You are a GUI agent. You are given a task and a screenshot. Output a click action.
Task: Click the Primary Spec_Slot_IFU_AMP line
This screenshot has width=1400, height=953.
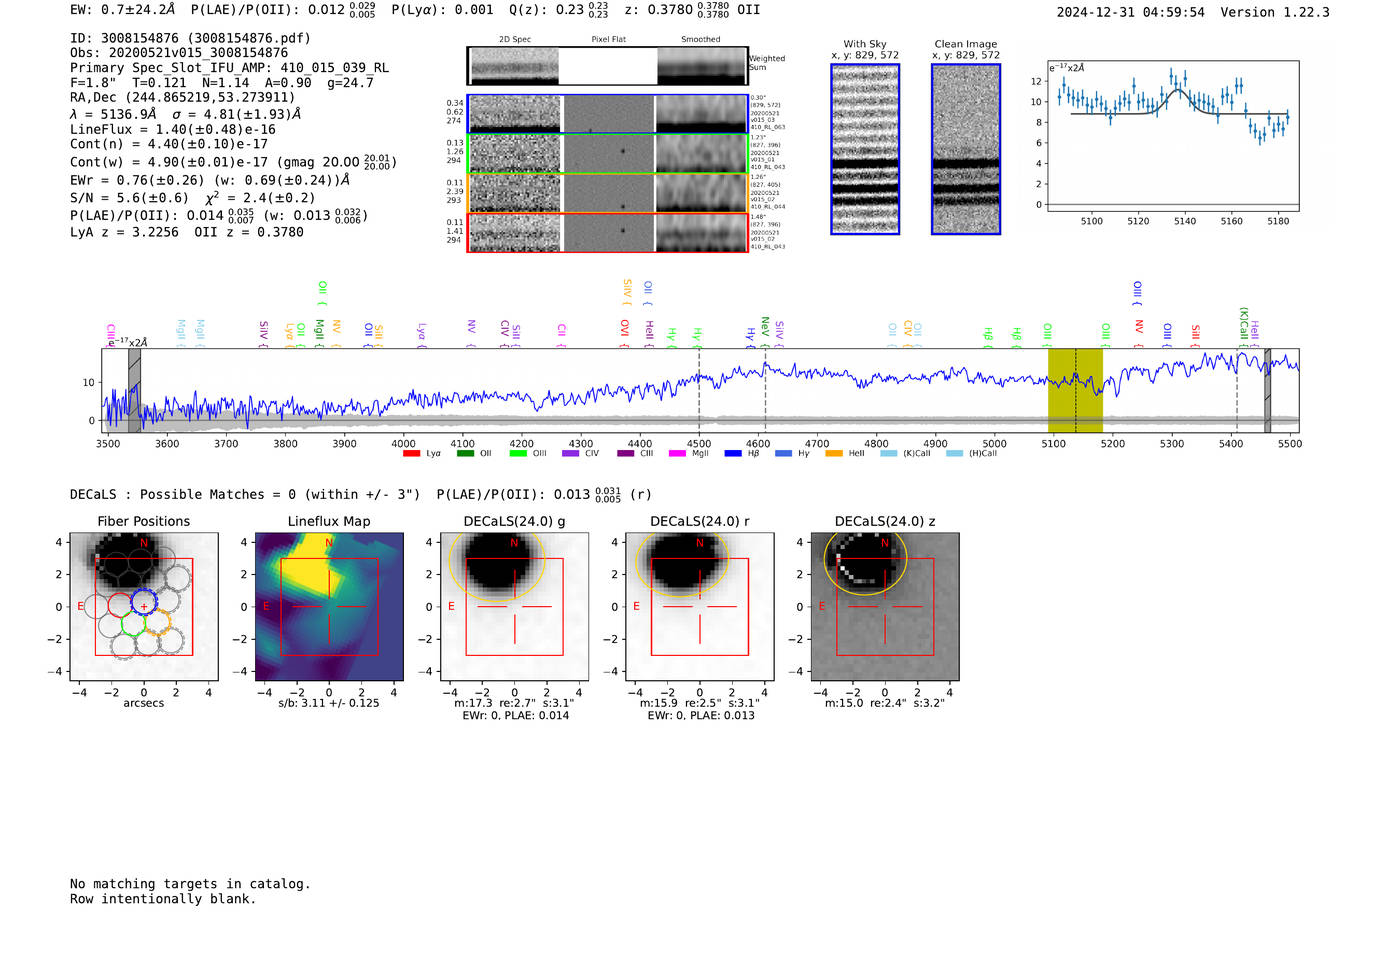tap(229, 68)
